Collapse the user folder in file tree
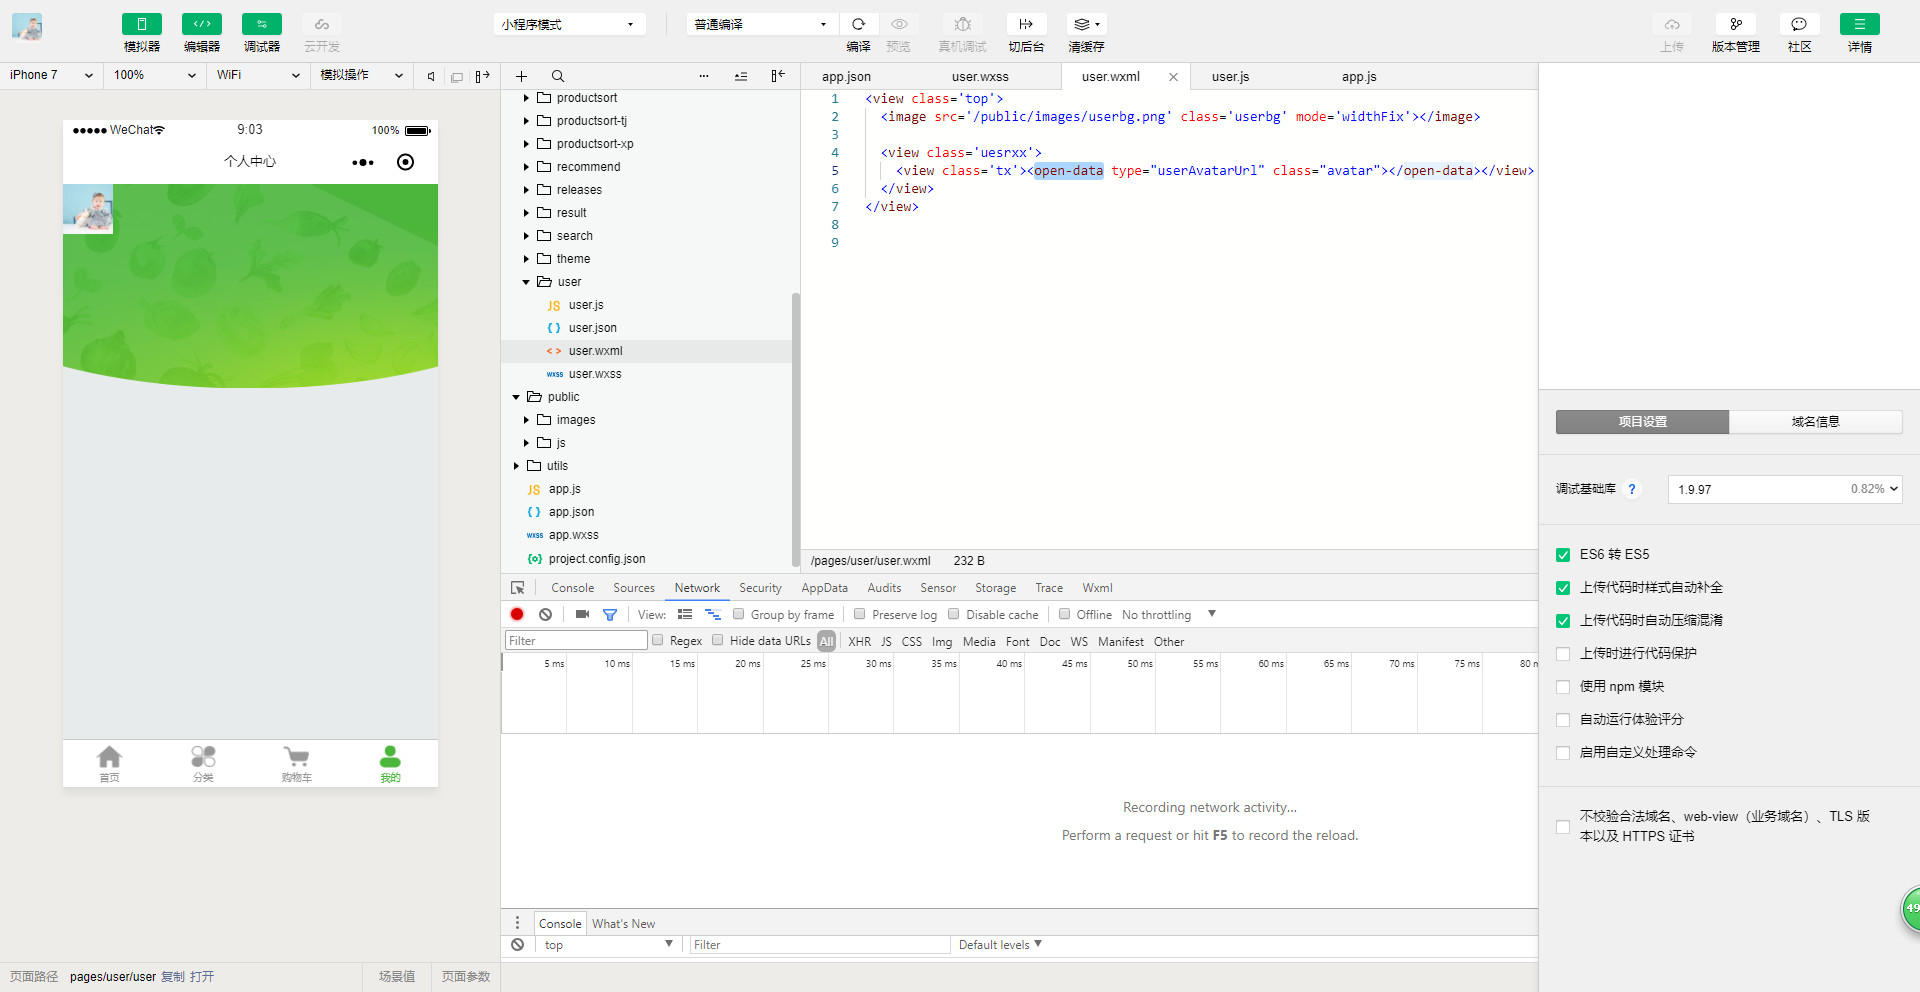The height and width of the screenshot is (992, 1920). (x=526, y=282)
